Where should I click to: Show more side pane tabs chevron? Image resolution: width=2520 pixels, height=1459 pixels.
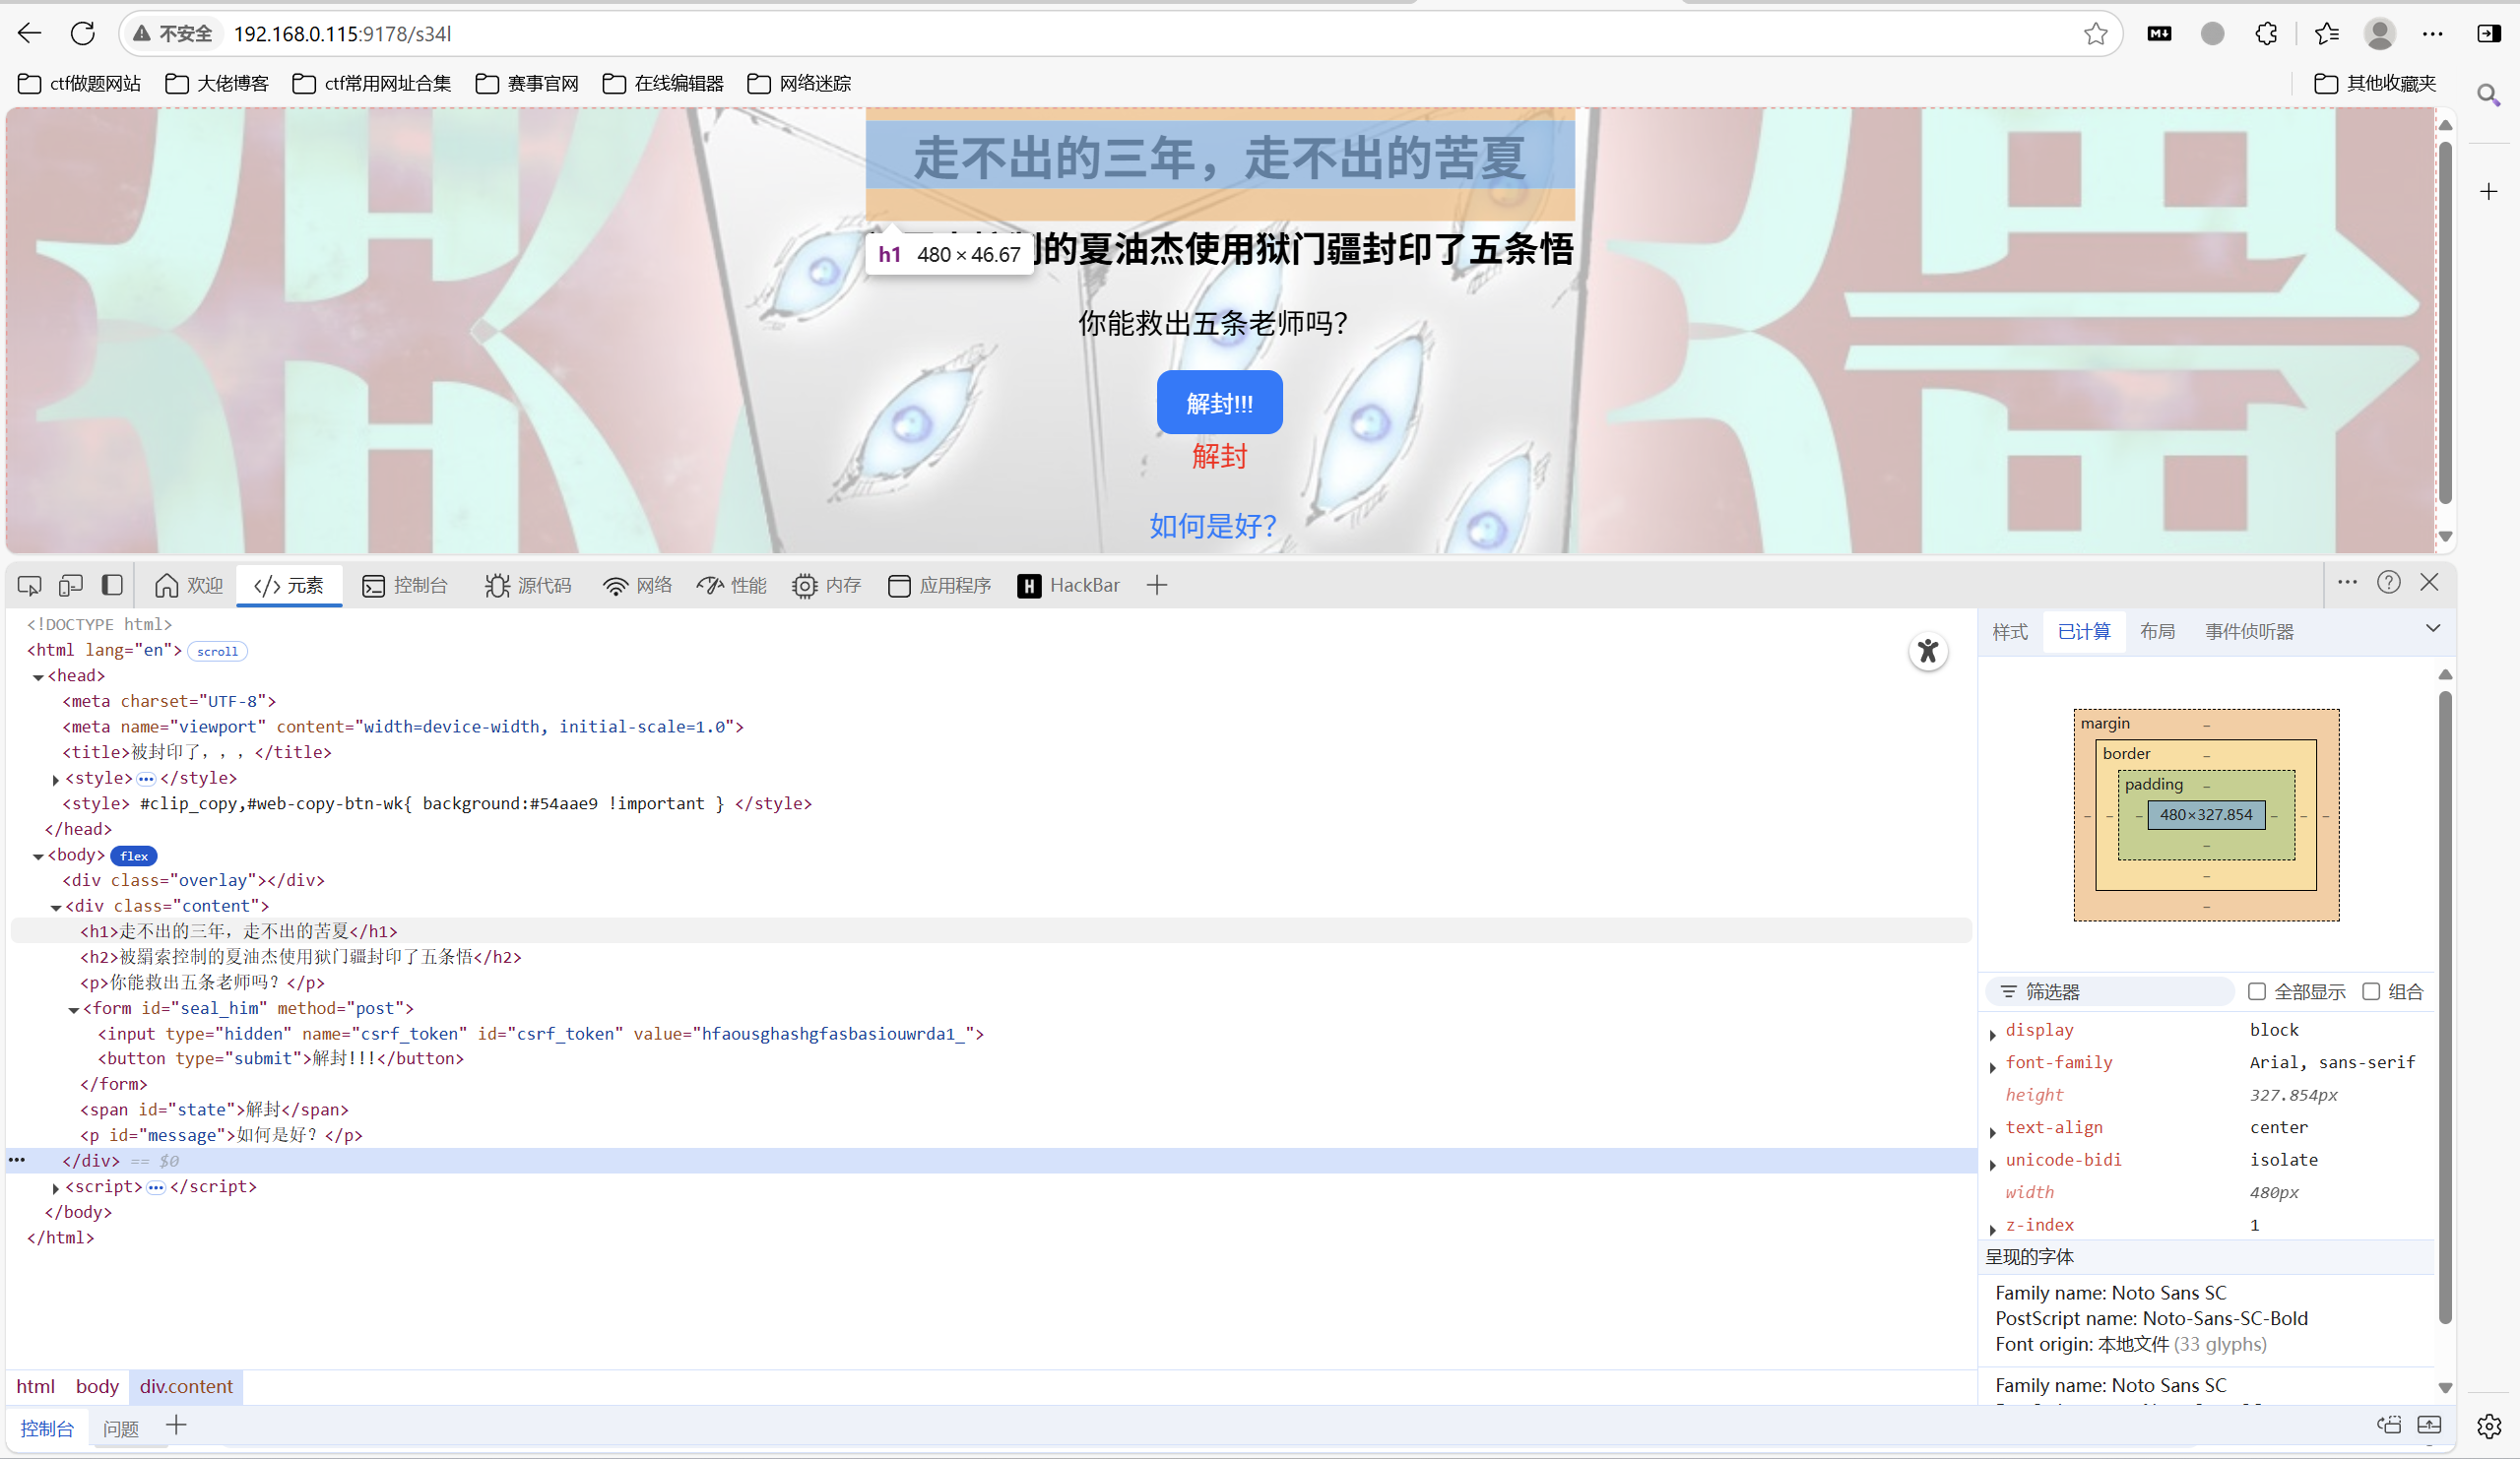2433,629
